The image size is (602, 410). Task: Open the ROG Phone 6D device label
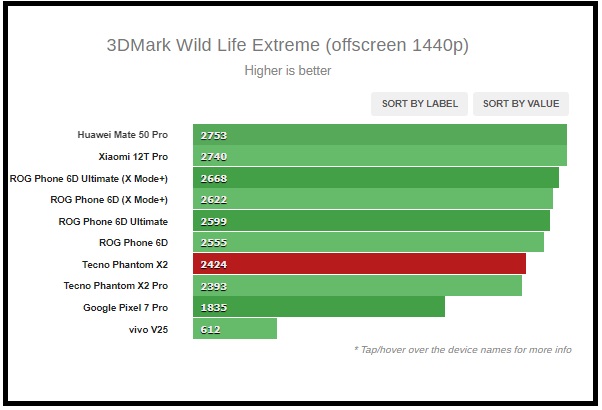[x=133, y=243]
